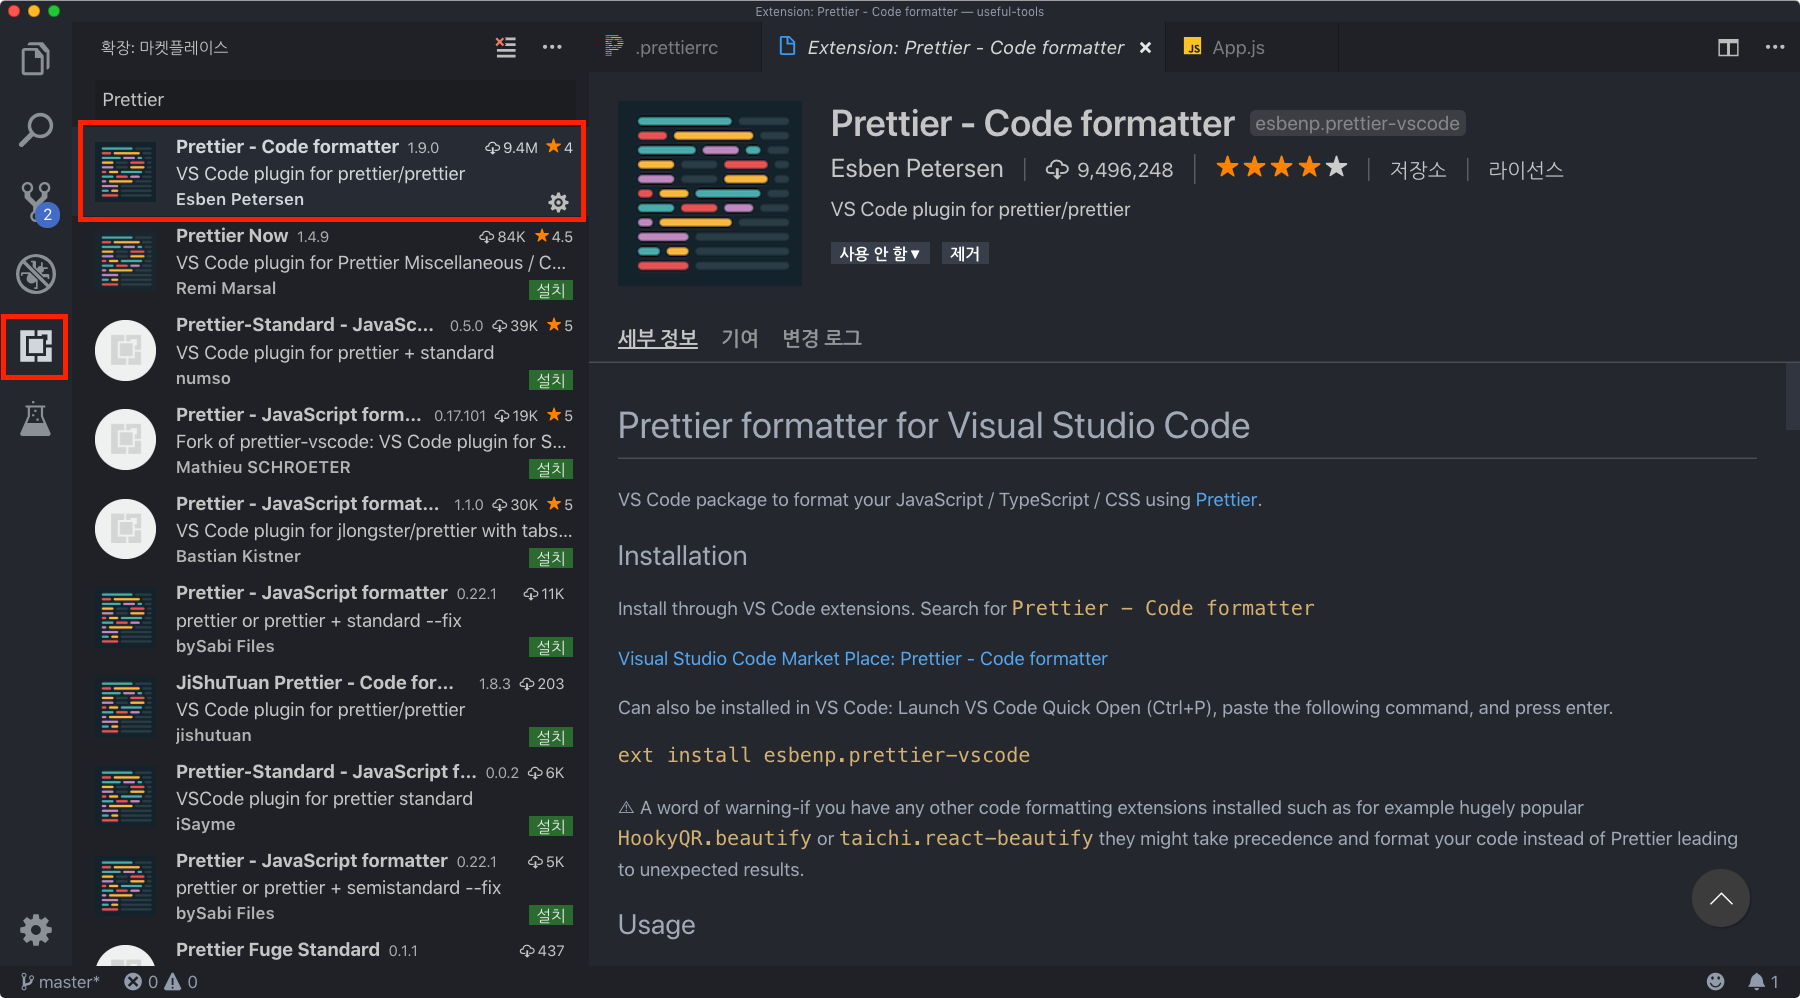
Task: Click Prettier Now extension icon
Action: (x=126, y=262)
